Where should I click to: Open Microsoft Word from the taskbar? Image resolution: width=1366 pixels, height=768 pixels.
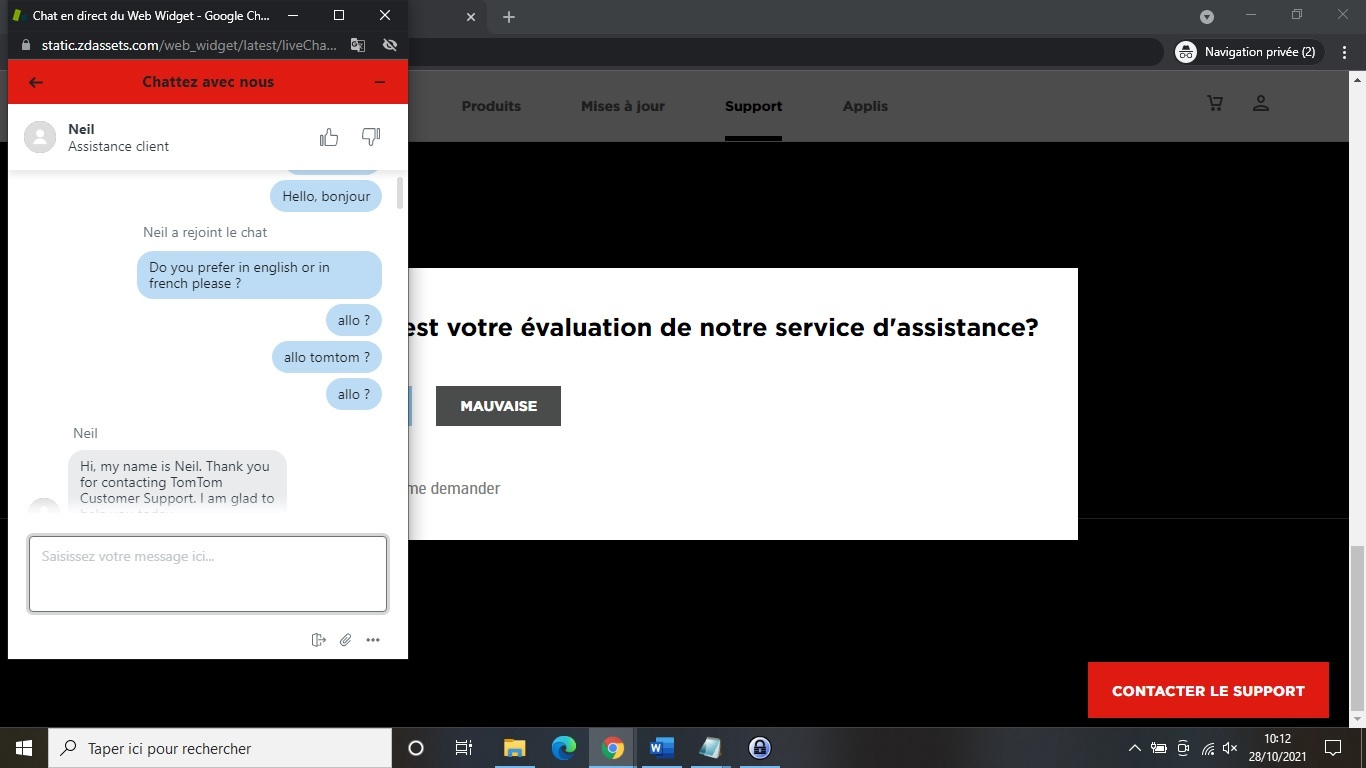662,748
